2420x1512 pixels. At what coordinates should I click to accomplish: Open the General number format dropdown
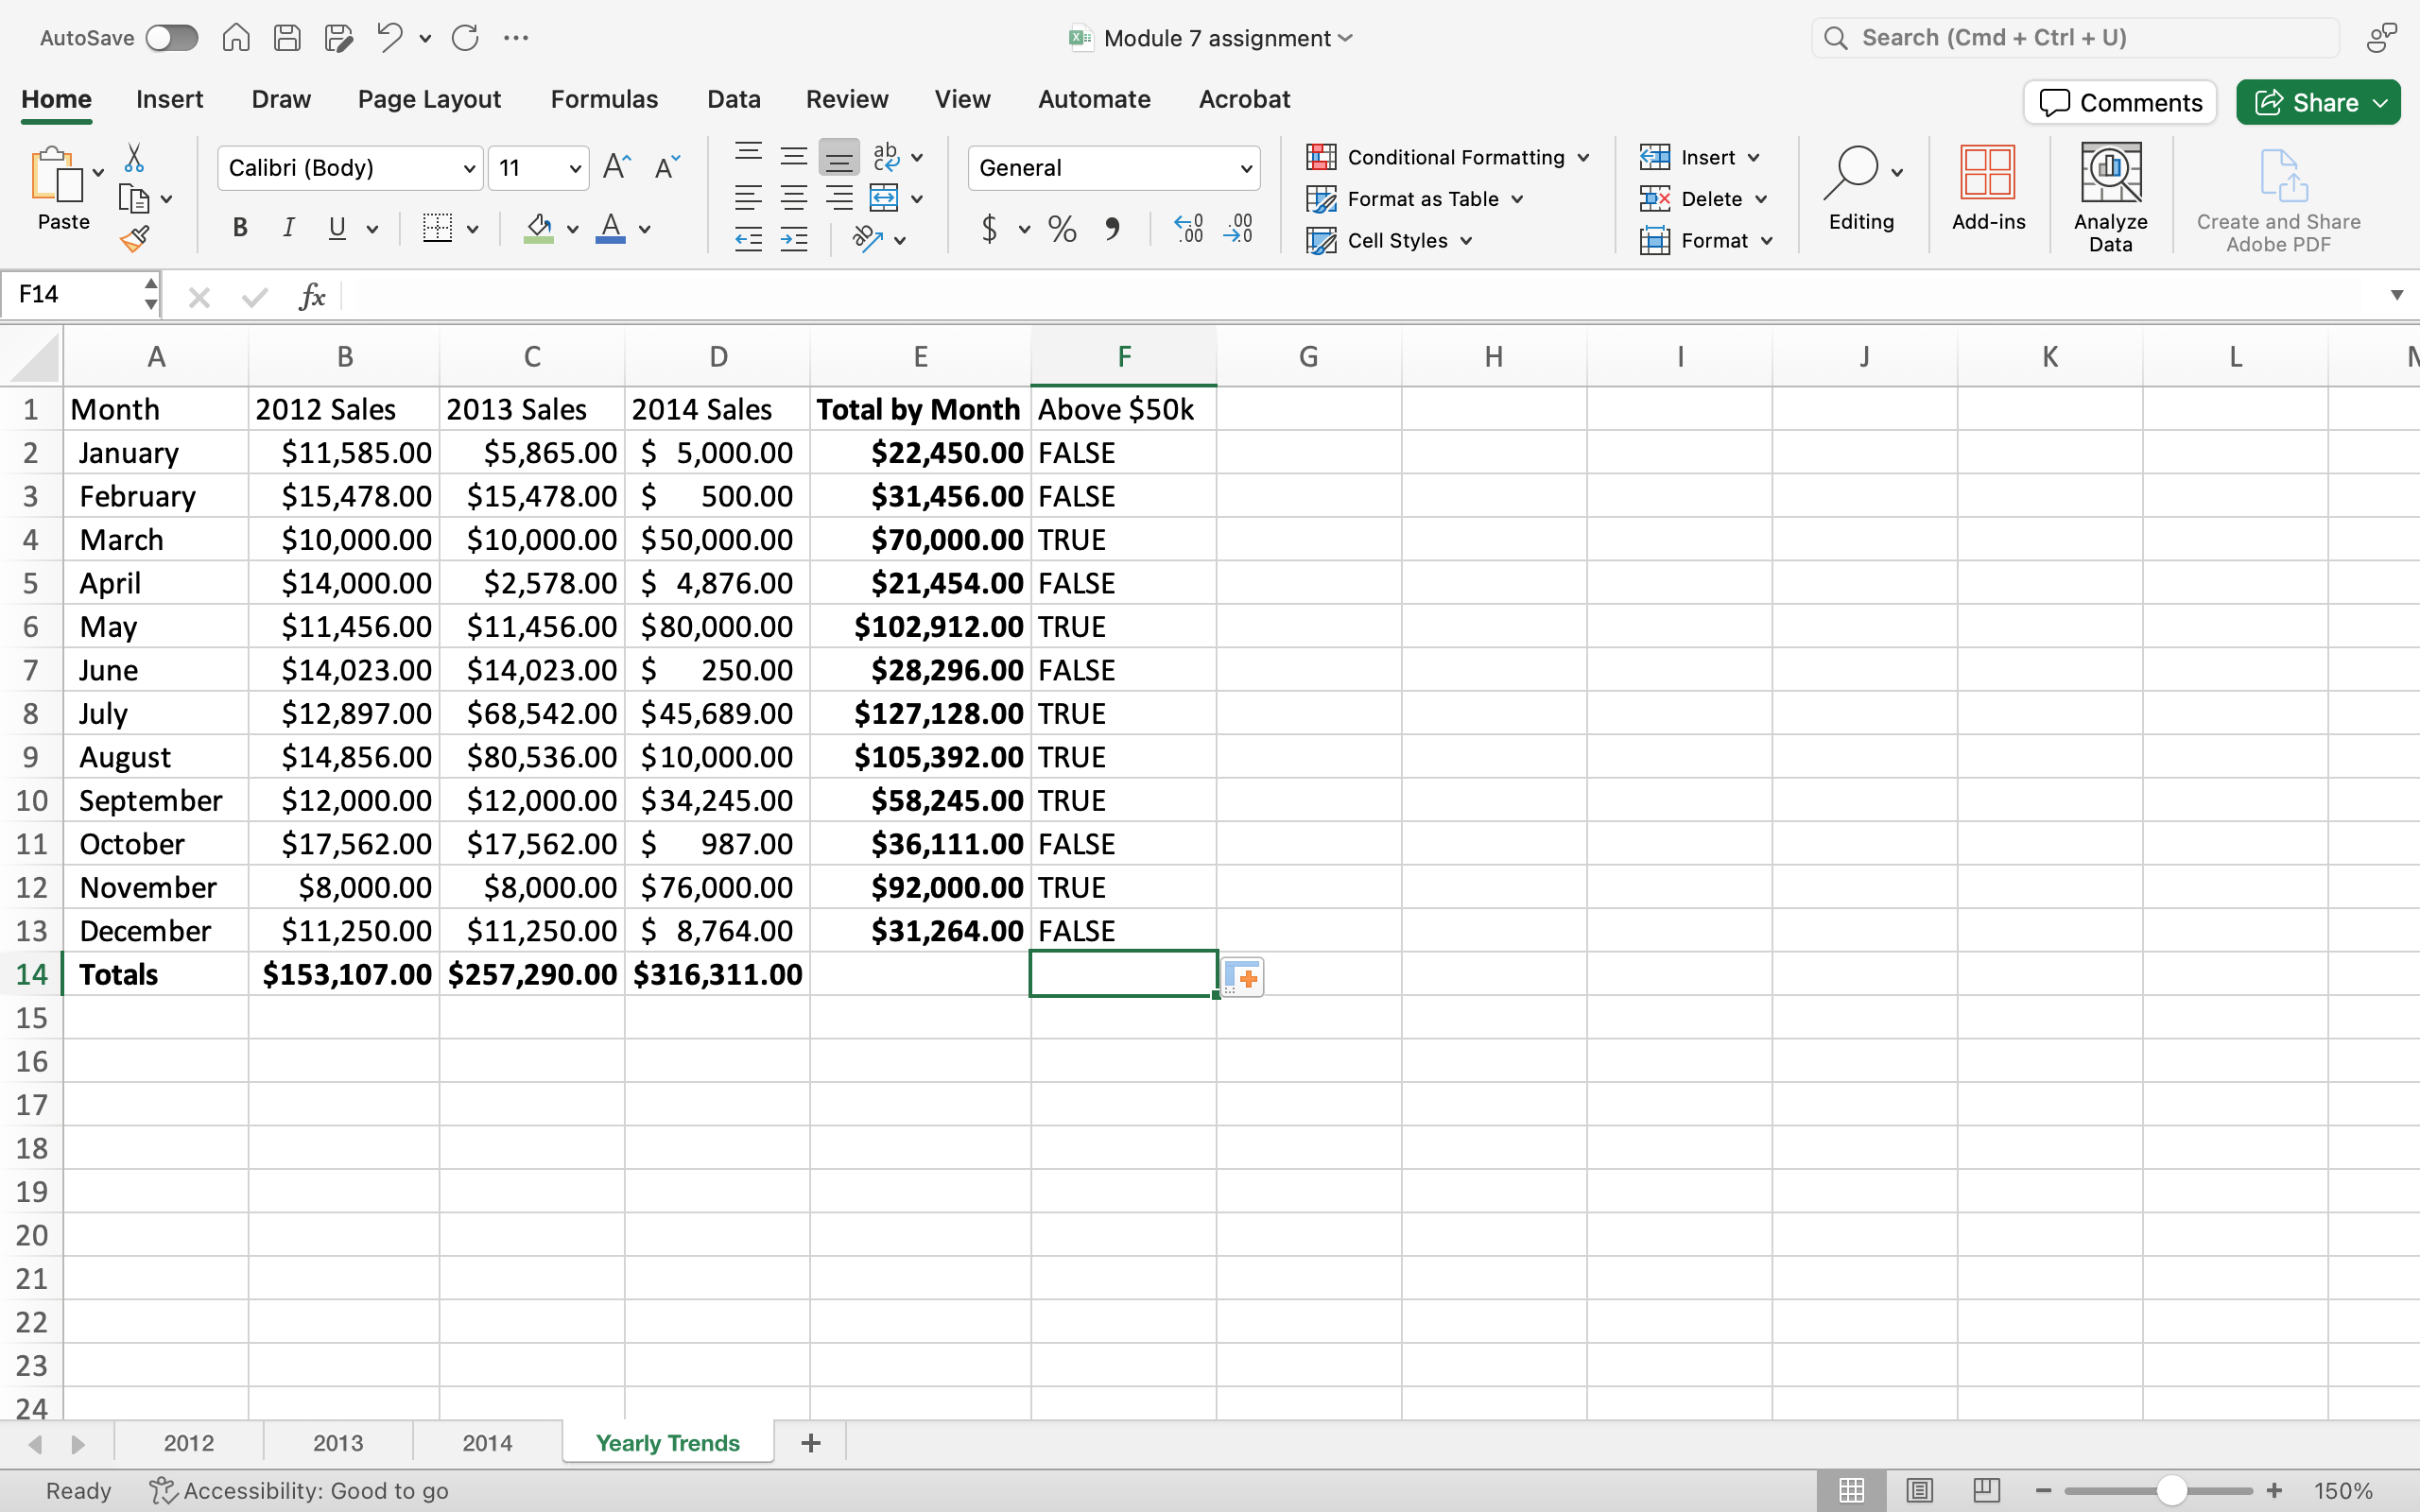(1246, 169)
